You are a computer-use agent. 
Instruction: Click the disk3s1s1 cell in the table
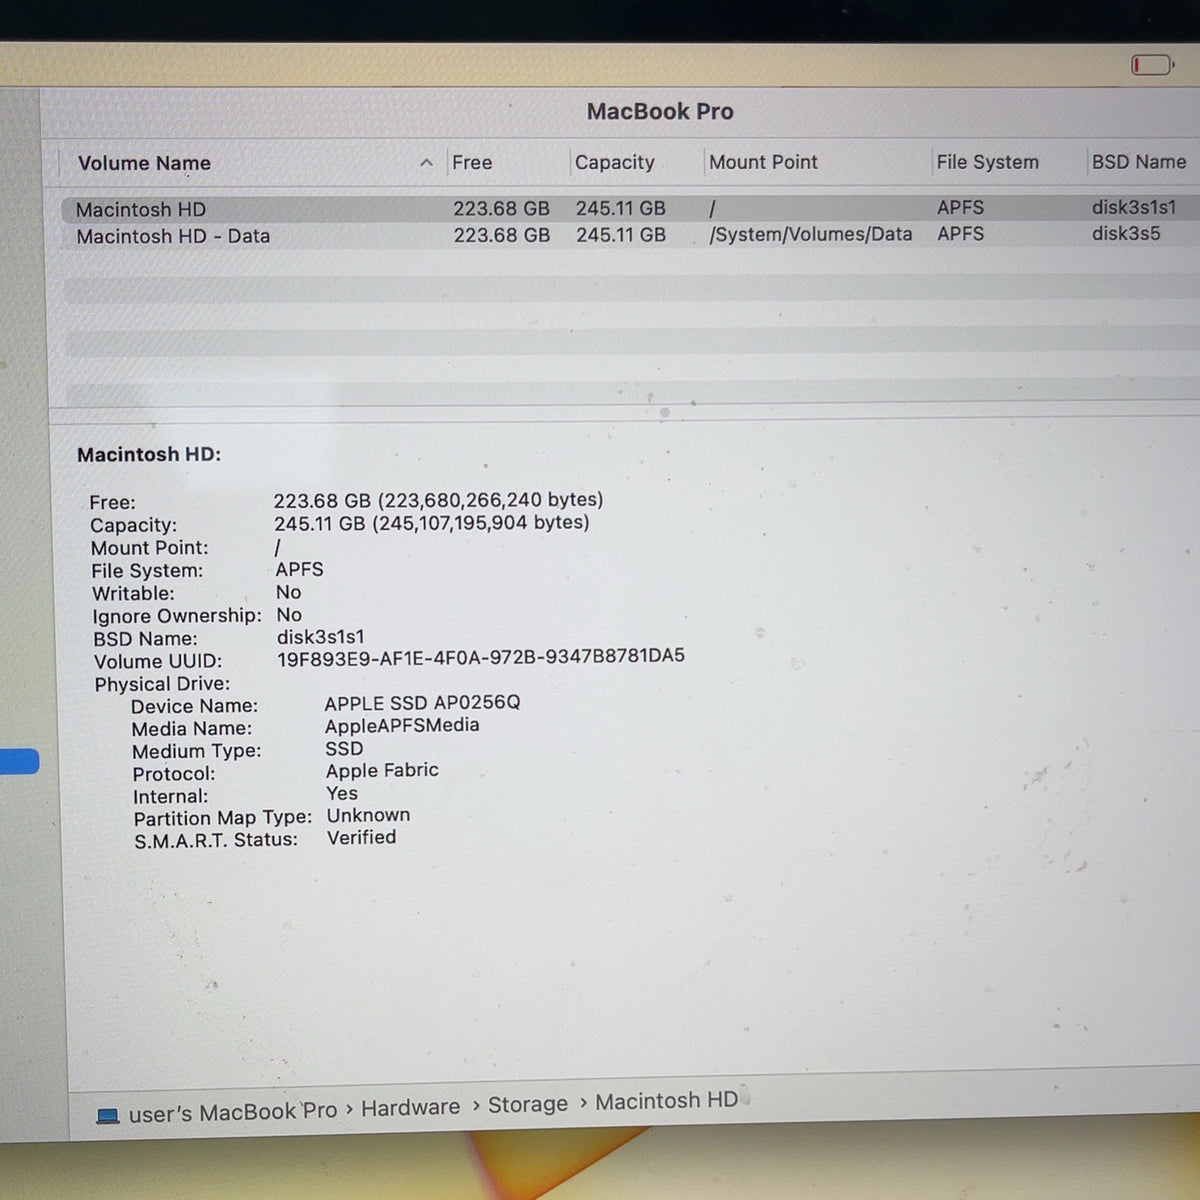coord(1134,207)
